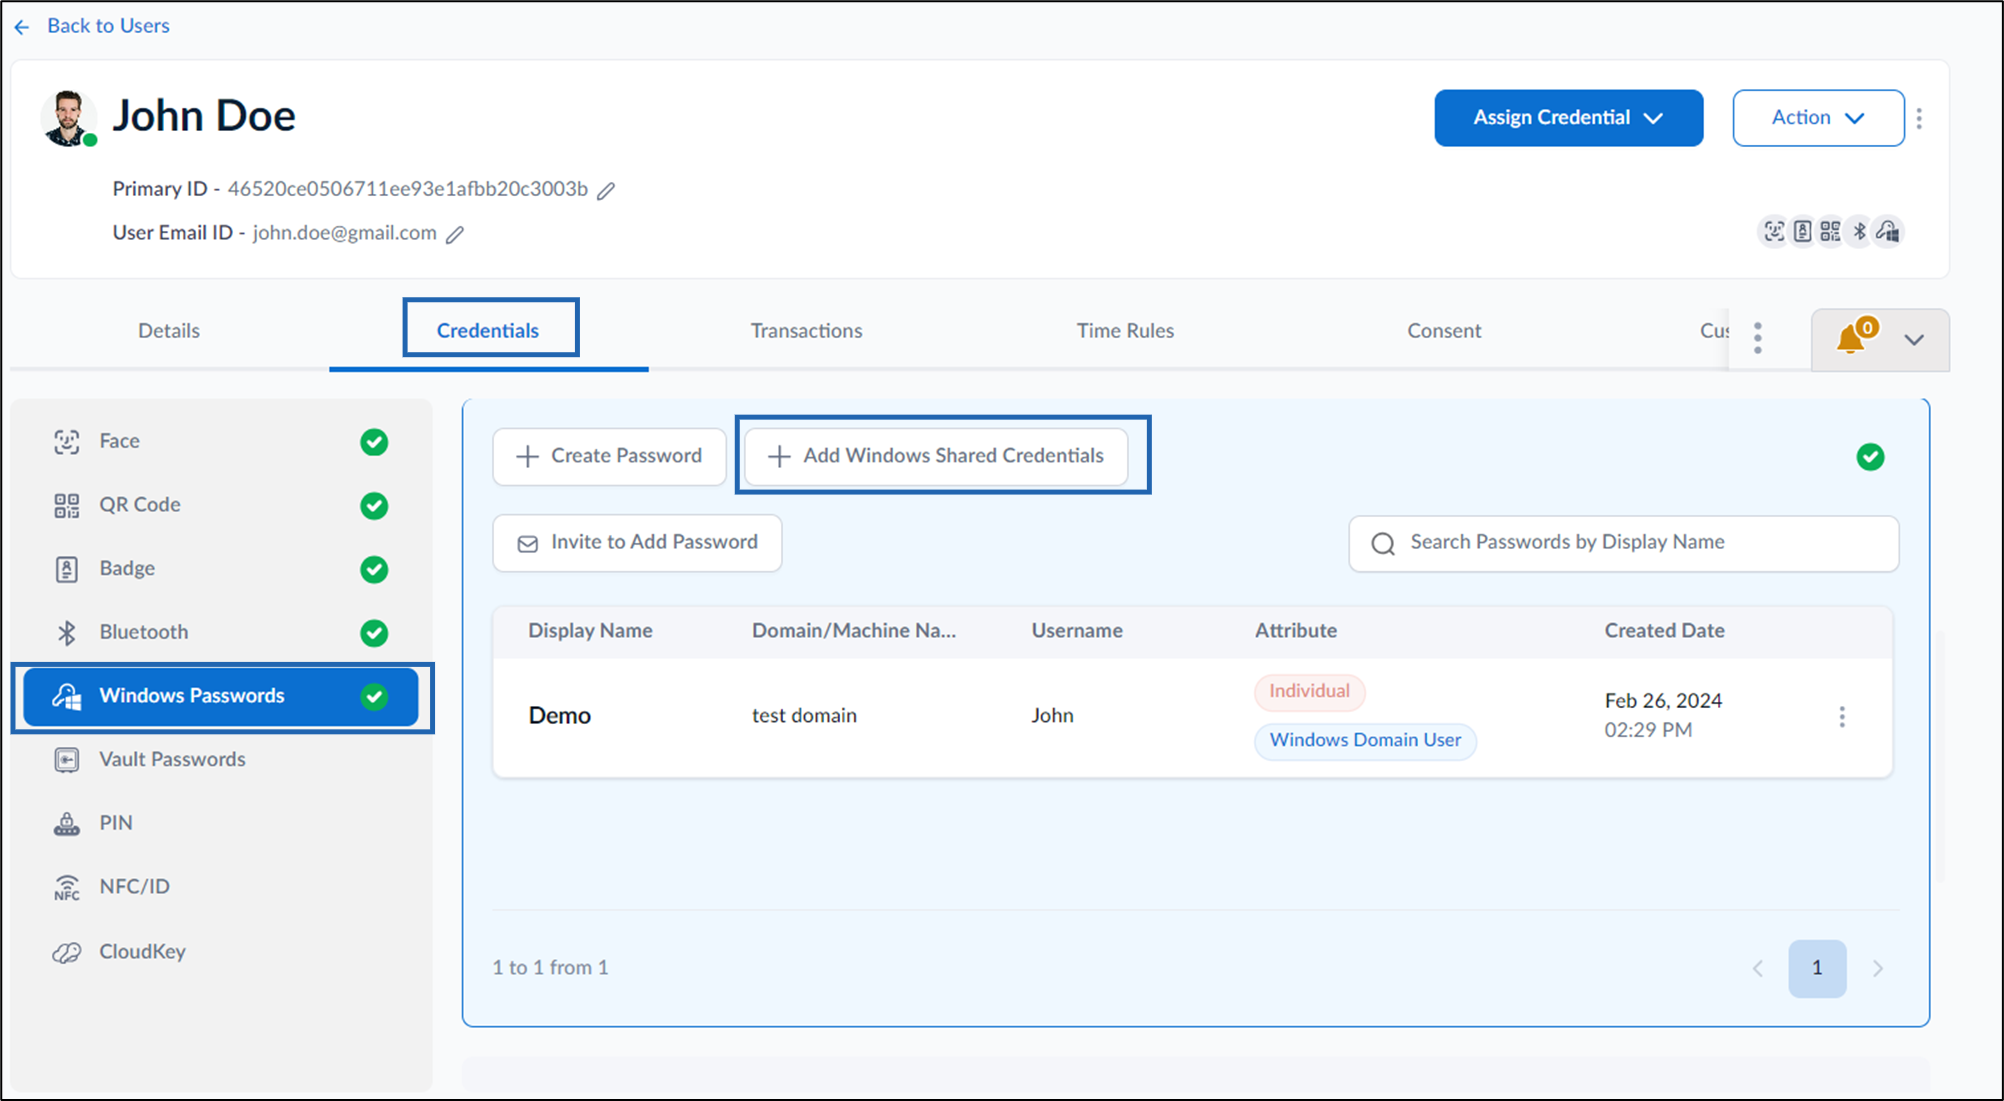Open the Time Rules tab
Image resolution: width=2004 pixels, height=1101 pixels.
click(1125, 330)
